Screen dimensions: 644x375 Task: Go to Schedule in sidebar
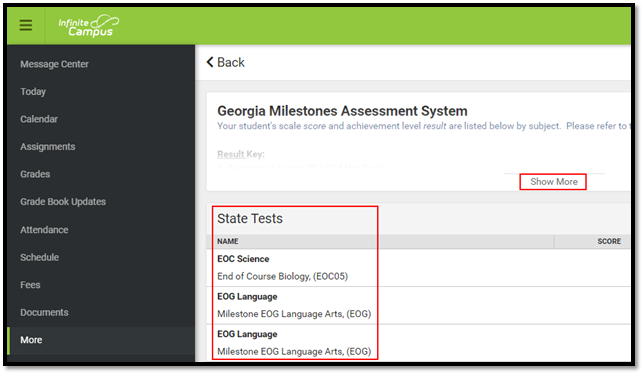click(39, 257)
